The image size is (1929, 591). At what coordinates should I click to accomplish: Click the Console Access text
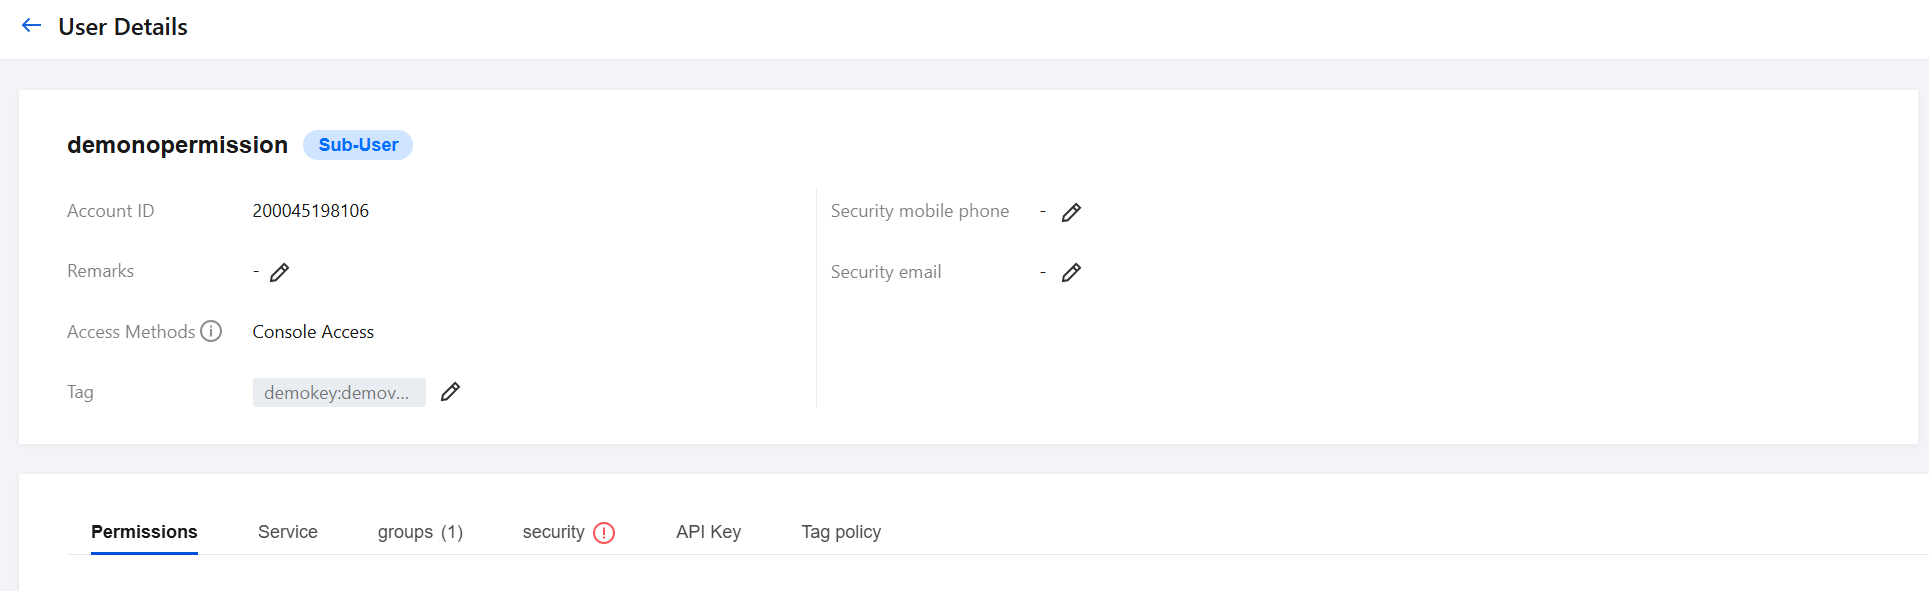click(x=313, y=332)
